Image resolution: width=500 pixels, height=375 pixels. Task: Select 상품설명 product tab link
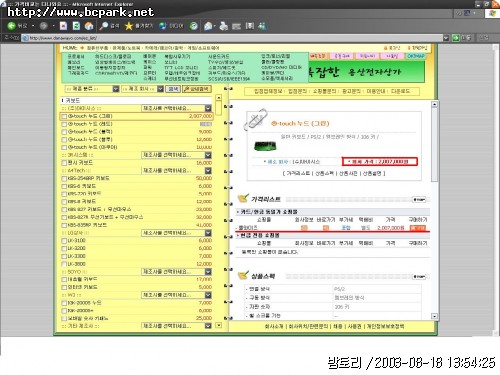click(372, 173)
